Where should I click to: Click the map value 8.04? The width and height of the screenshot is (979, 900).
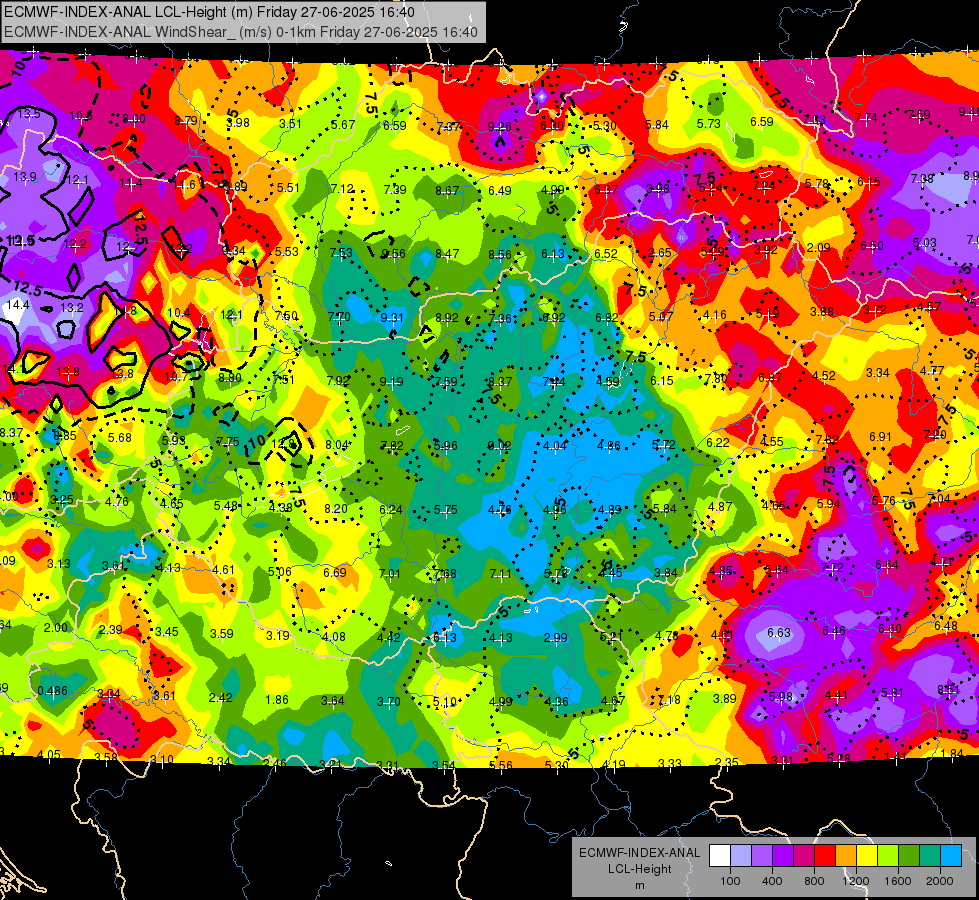(x=337, y=445)
